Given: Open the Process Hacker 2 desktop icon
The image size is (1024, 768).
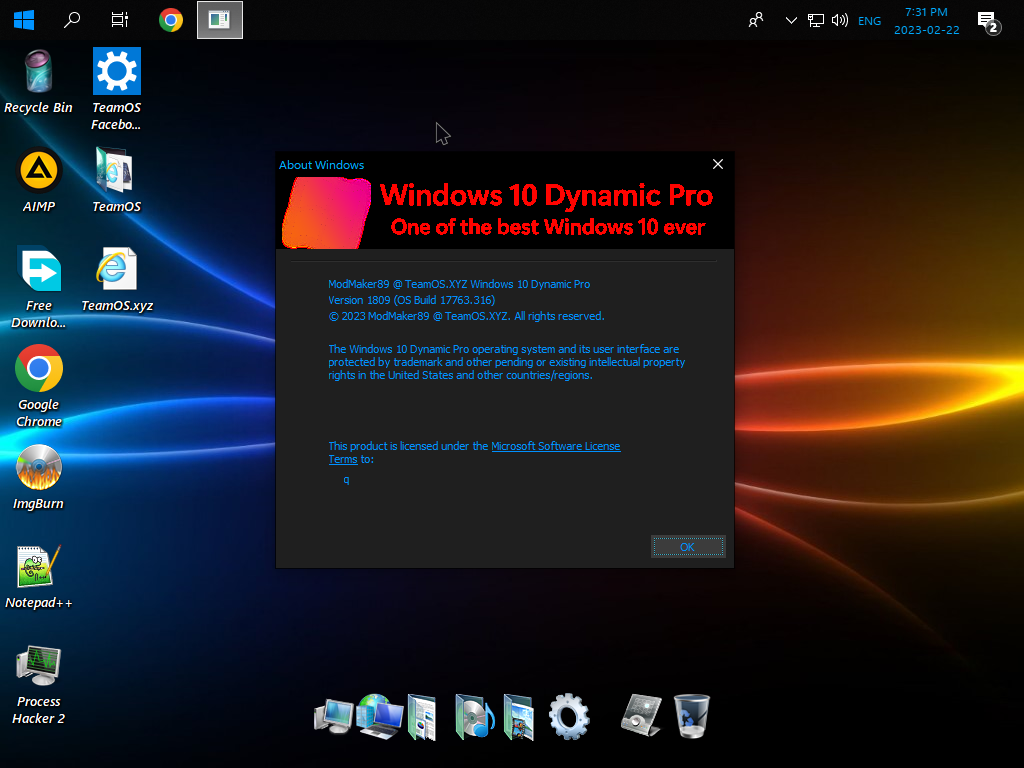Looking at the screenshot, I should [x=39, y=684].
